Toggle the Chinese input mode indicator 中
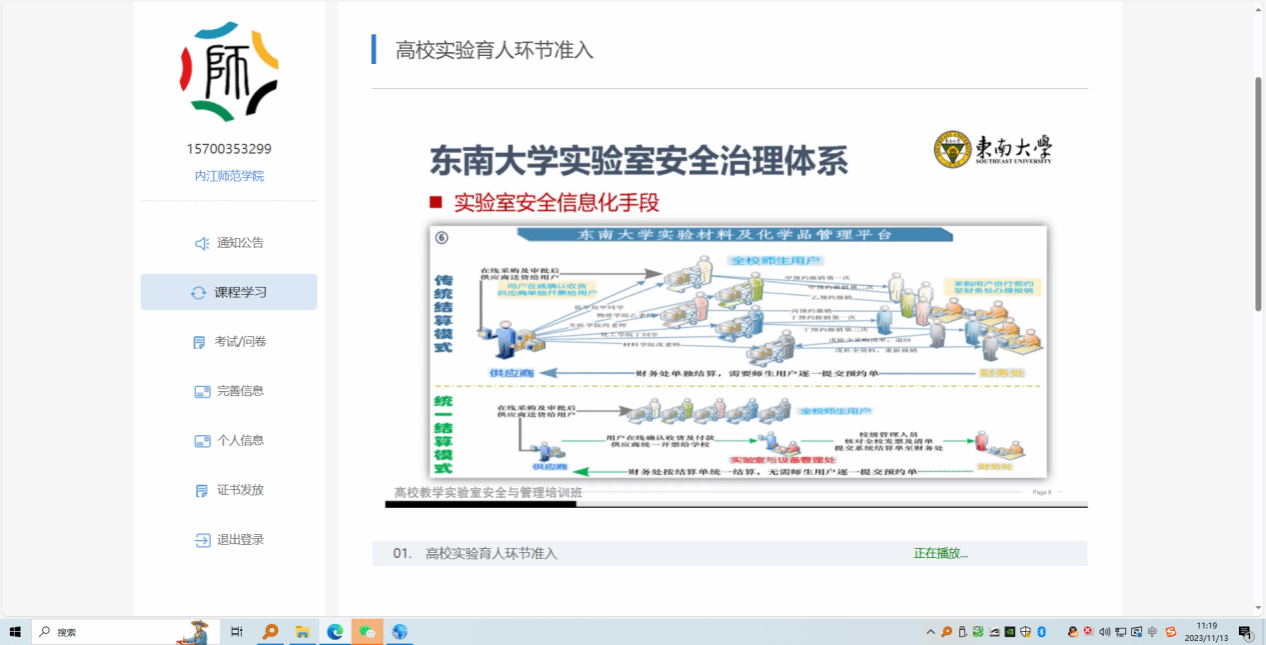The image size is (1266, 645). [x=1153, y=632]
